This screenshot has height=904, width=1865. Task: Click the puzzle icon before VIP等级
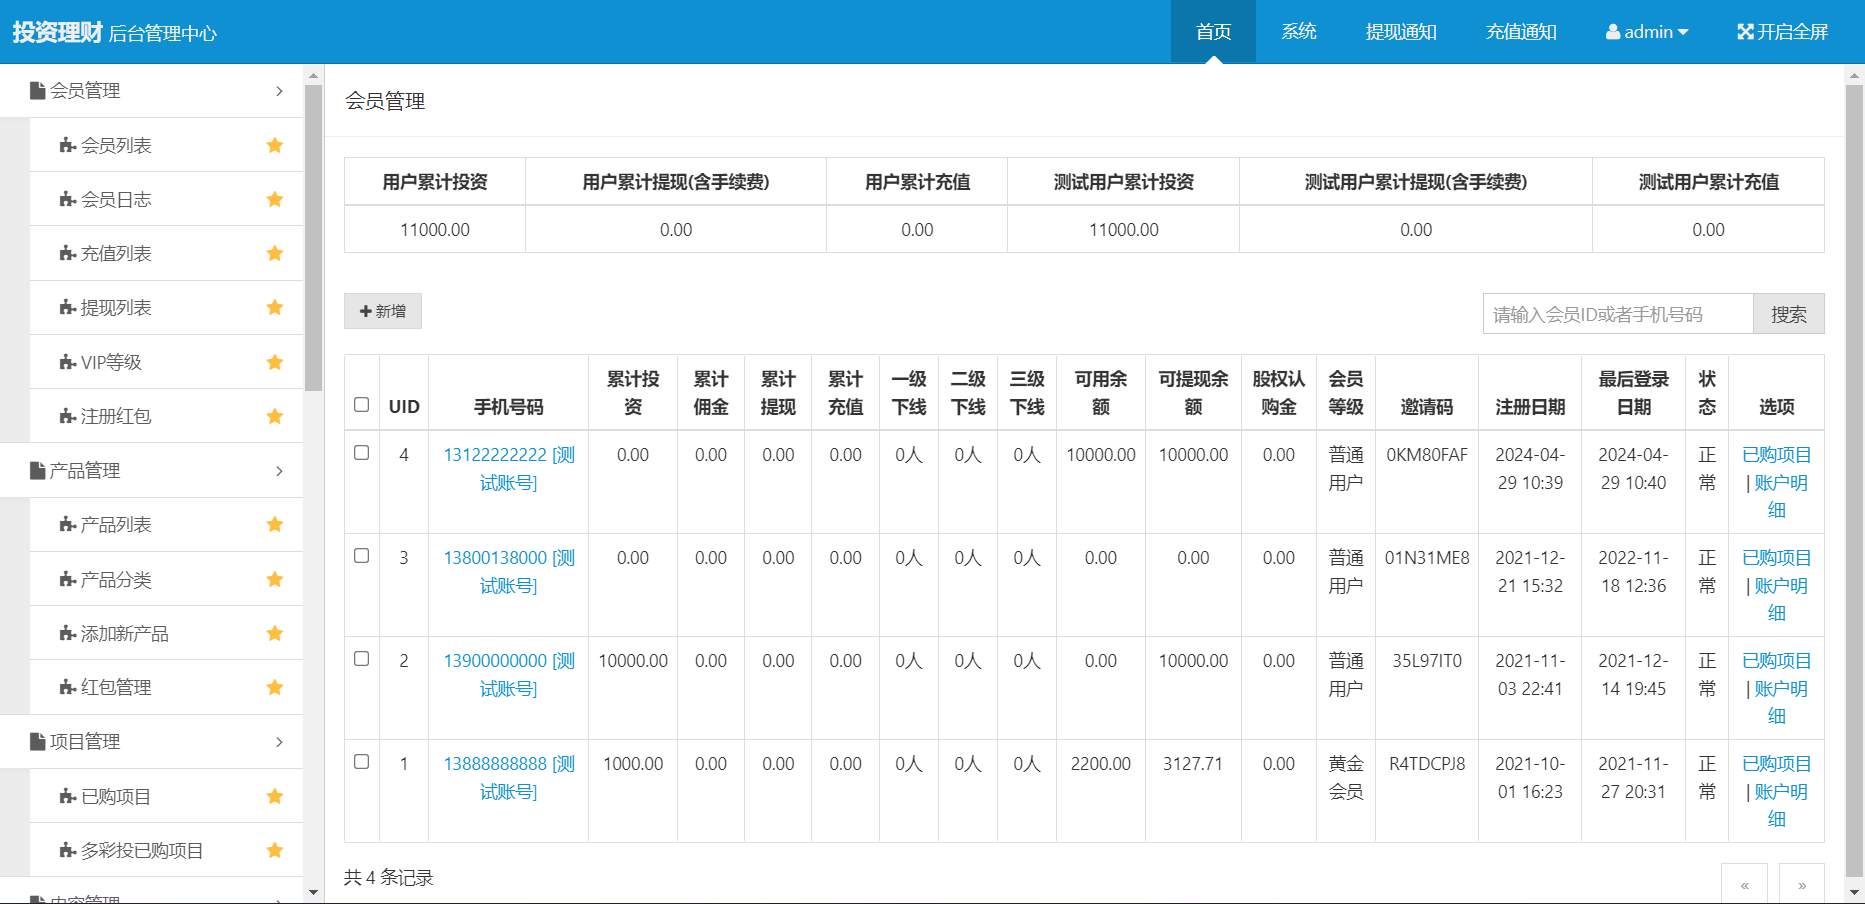(x=68, y=362)
